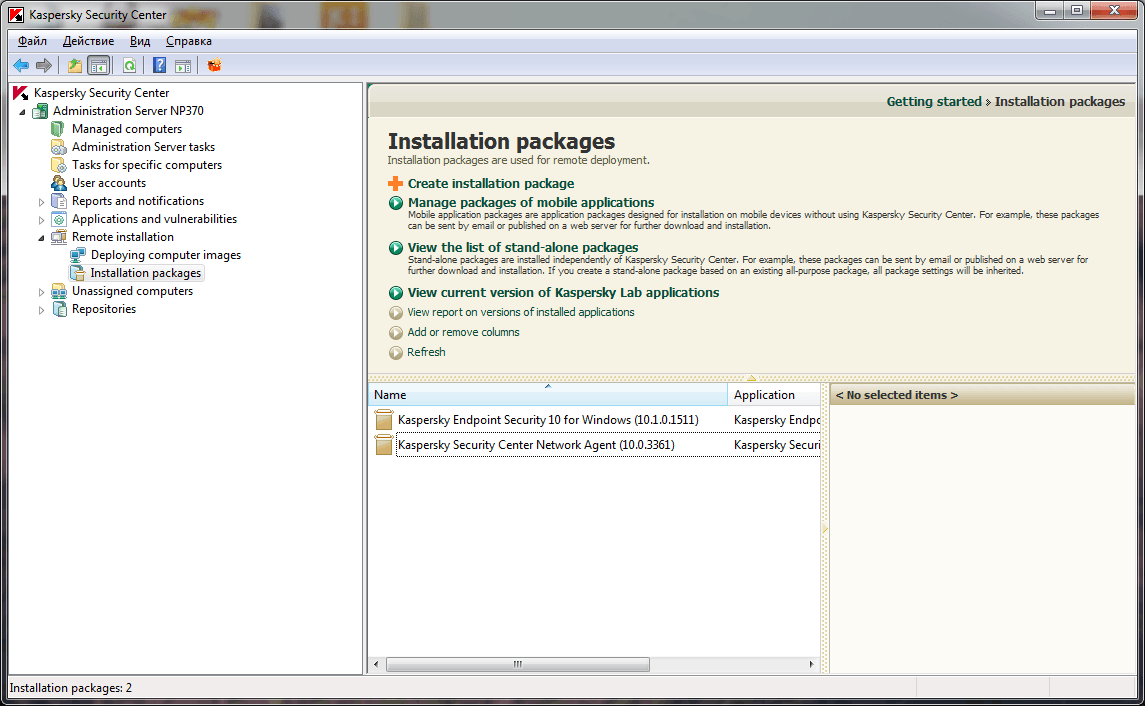Click the Applications and vulnerabilities icon
1145x706 pixels.
tap(58, 219)
